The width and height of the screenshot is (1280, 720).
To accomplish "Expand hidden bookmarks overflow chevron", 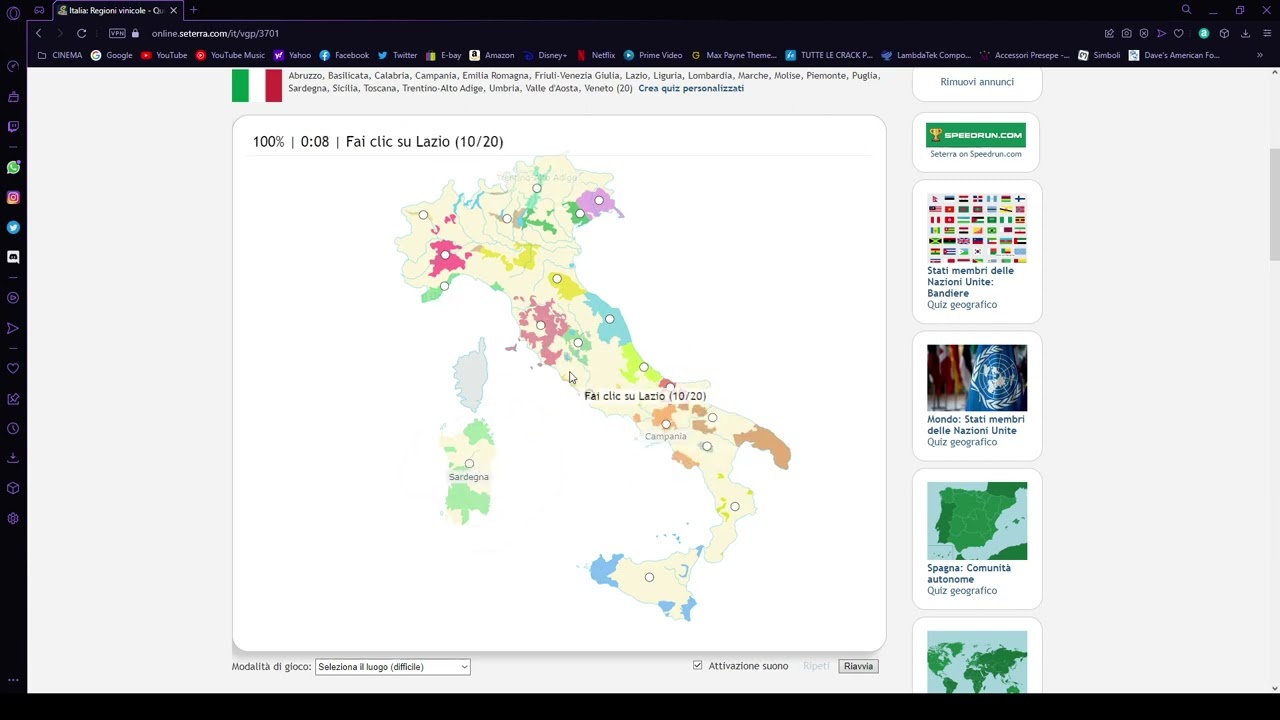I will coord(1259,55).
